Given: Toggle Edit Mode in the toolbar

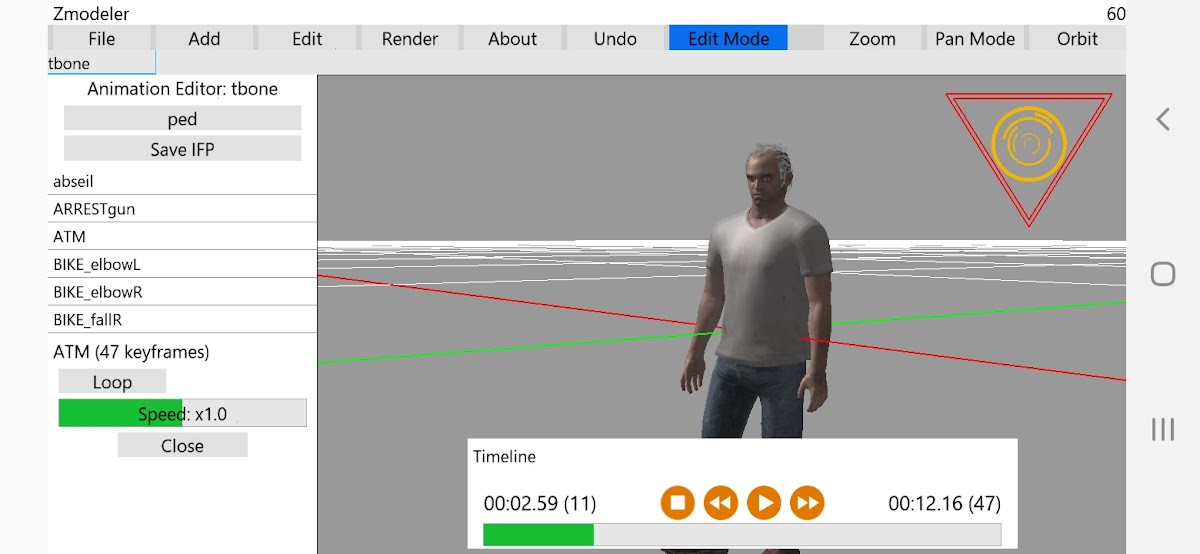Looking at the screenshot, I should (728, 39).
